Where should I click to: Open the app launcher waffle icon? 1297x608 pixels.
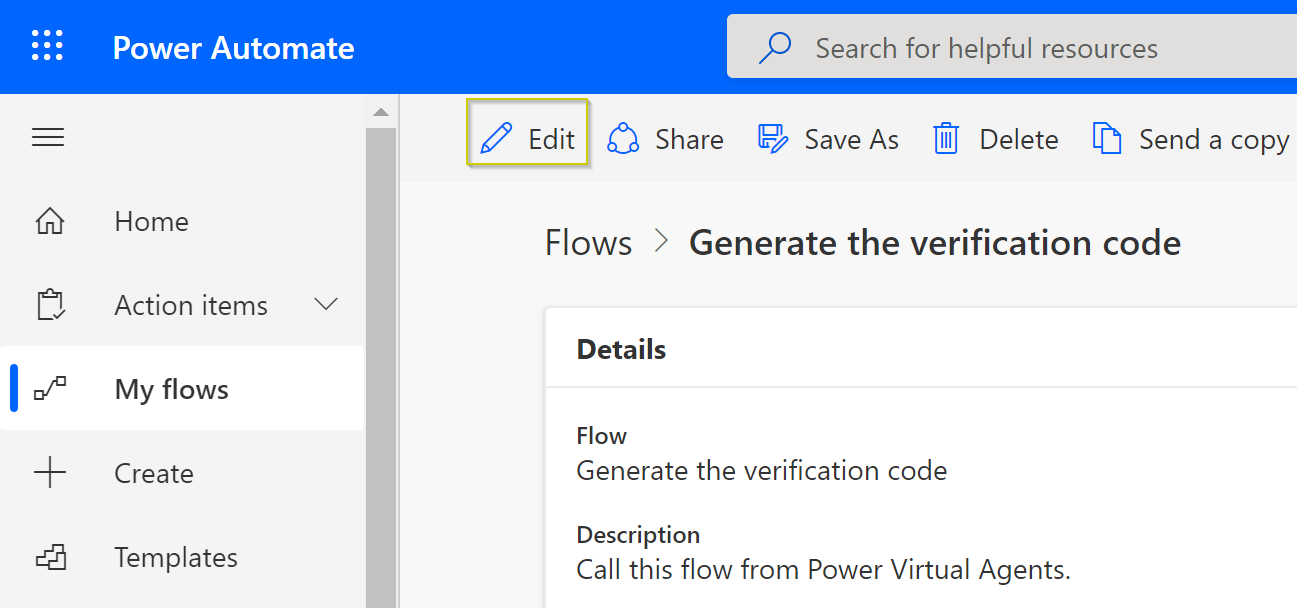[x=47, y=46]
